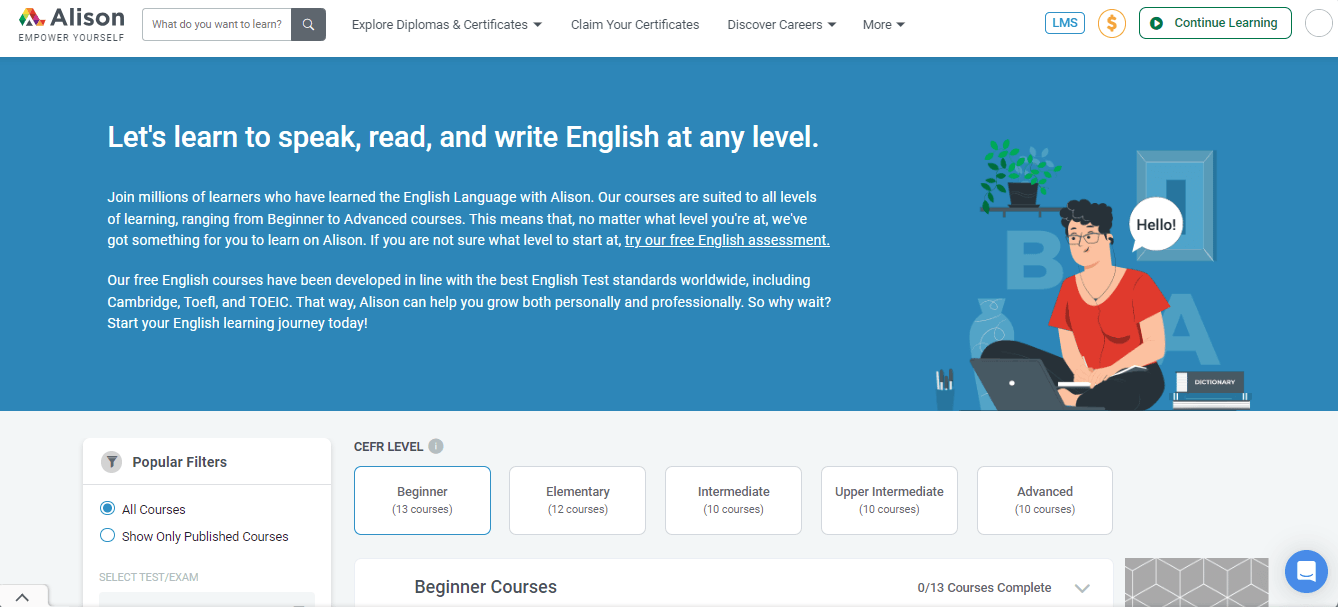Select the All Courses radio button

tap(108, 509)
